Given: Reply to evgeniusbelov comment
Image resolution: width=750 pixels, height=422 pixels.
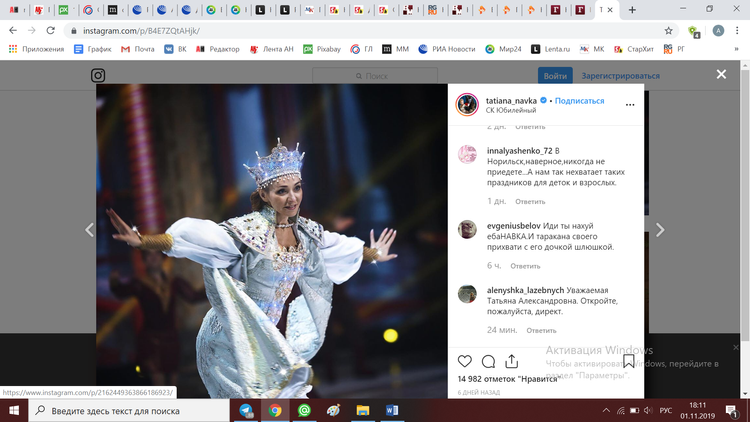Looking at the screenshot, I should [525, 266].
